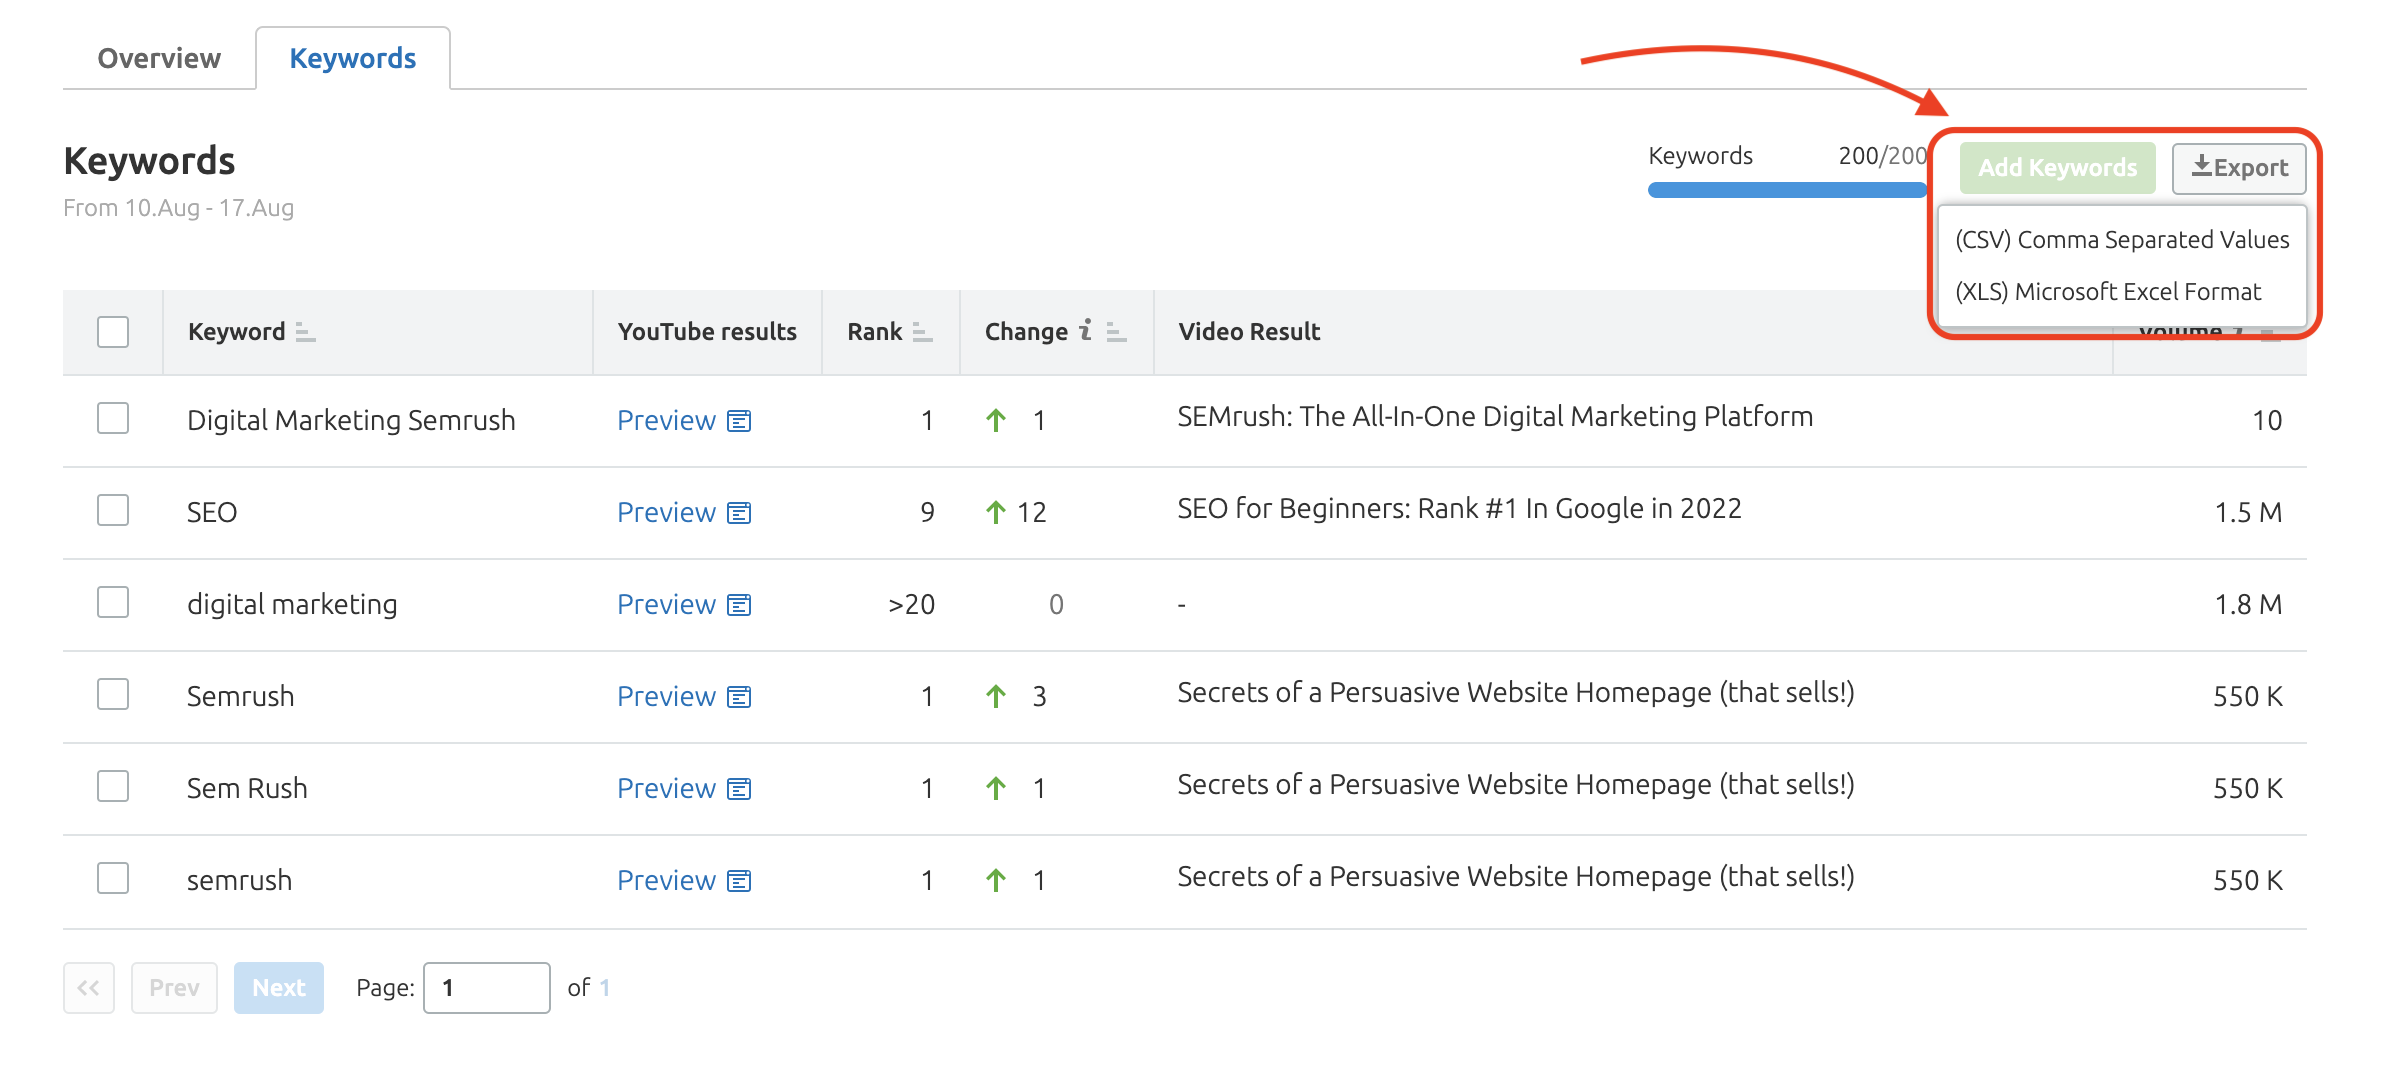
Task: Jump to first page using double-arrow icon
Action: (x=89, y=987)
